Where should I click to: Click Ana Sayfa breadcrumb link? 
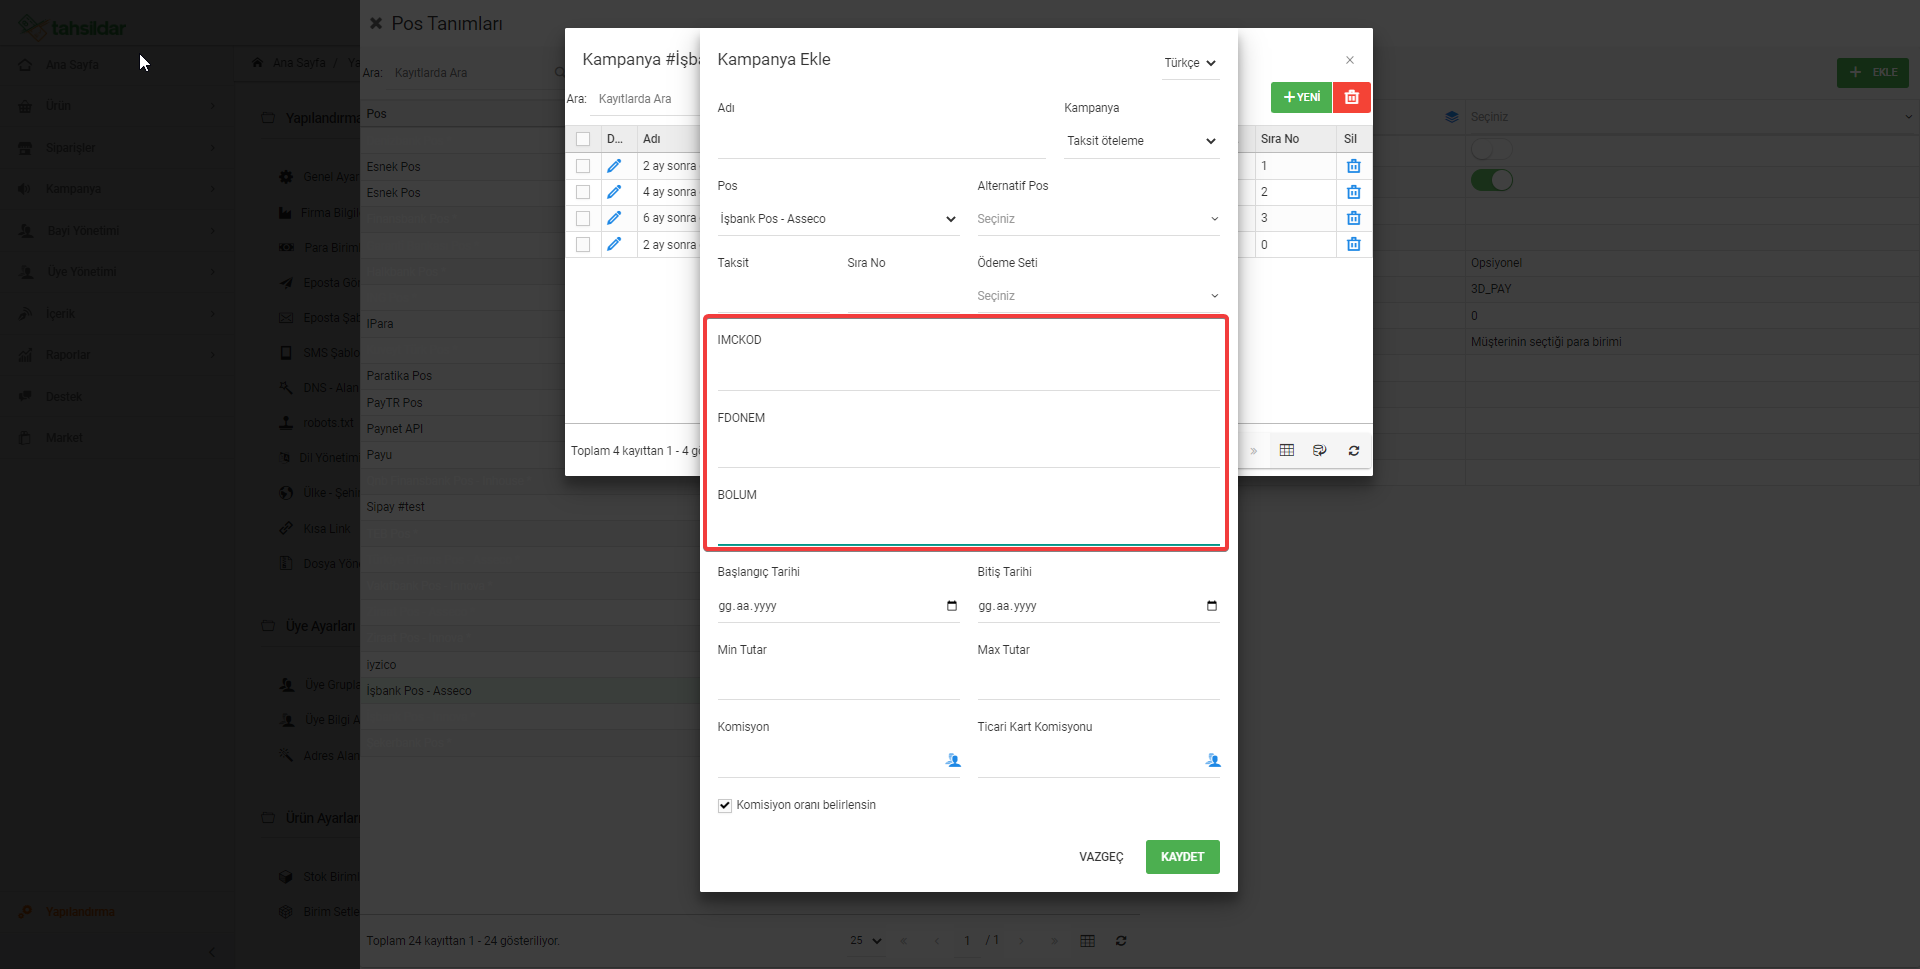299,63
